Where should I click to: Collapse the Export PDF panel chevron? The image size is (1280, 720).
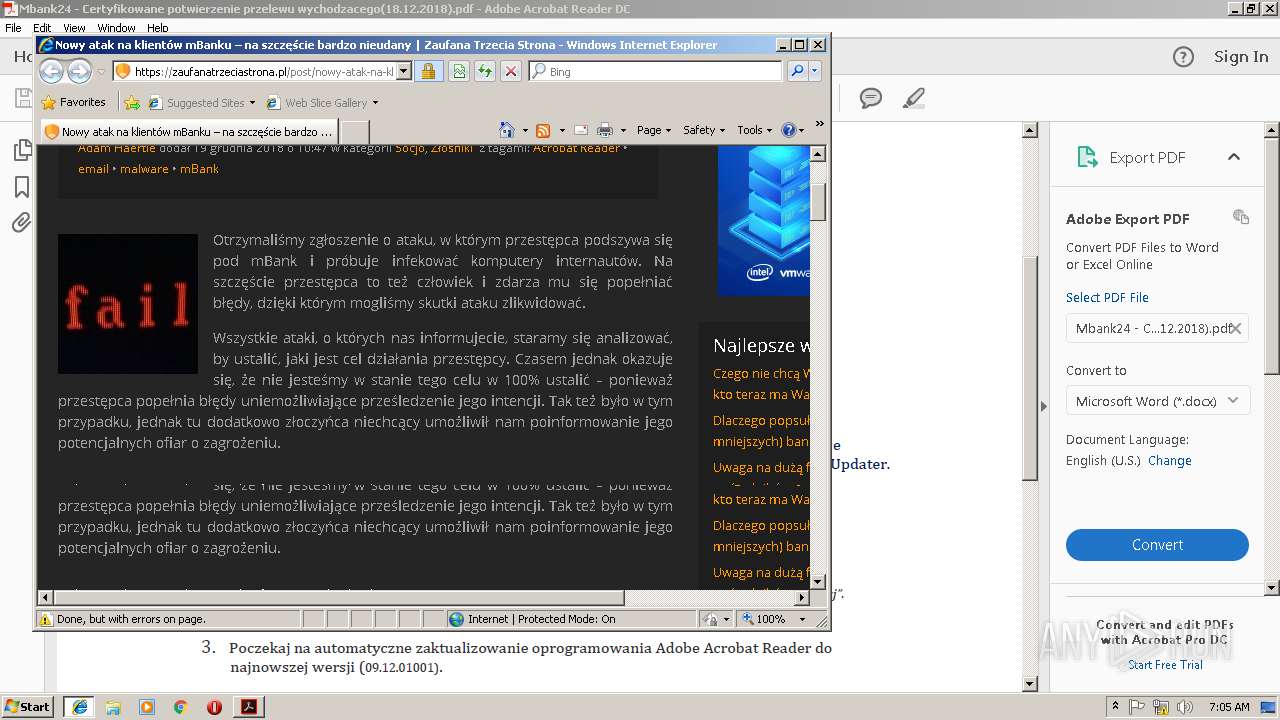pos(1233,157)
